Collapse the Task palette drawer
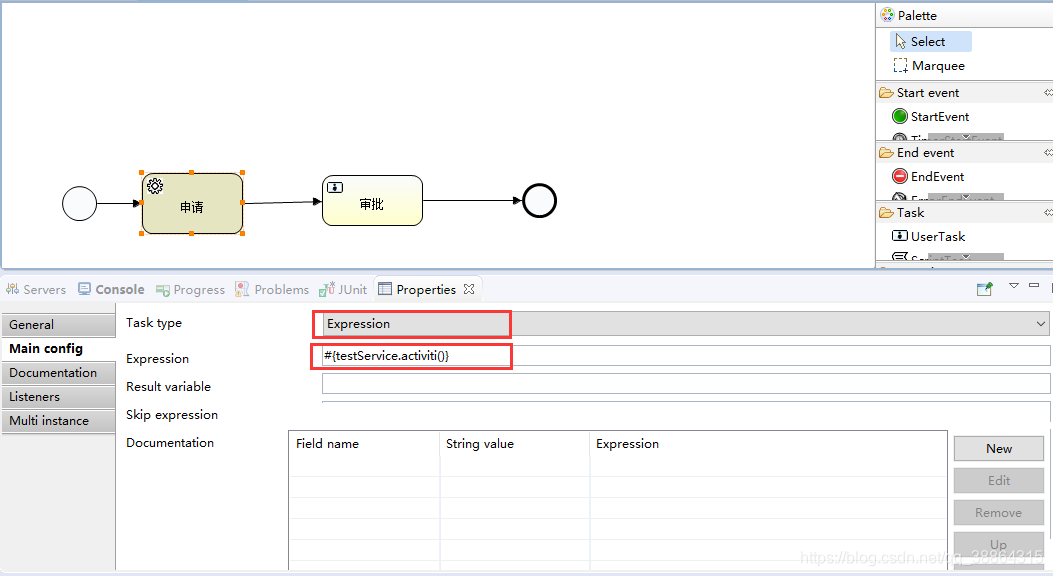 point(1048,212)
